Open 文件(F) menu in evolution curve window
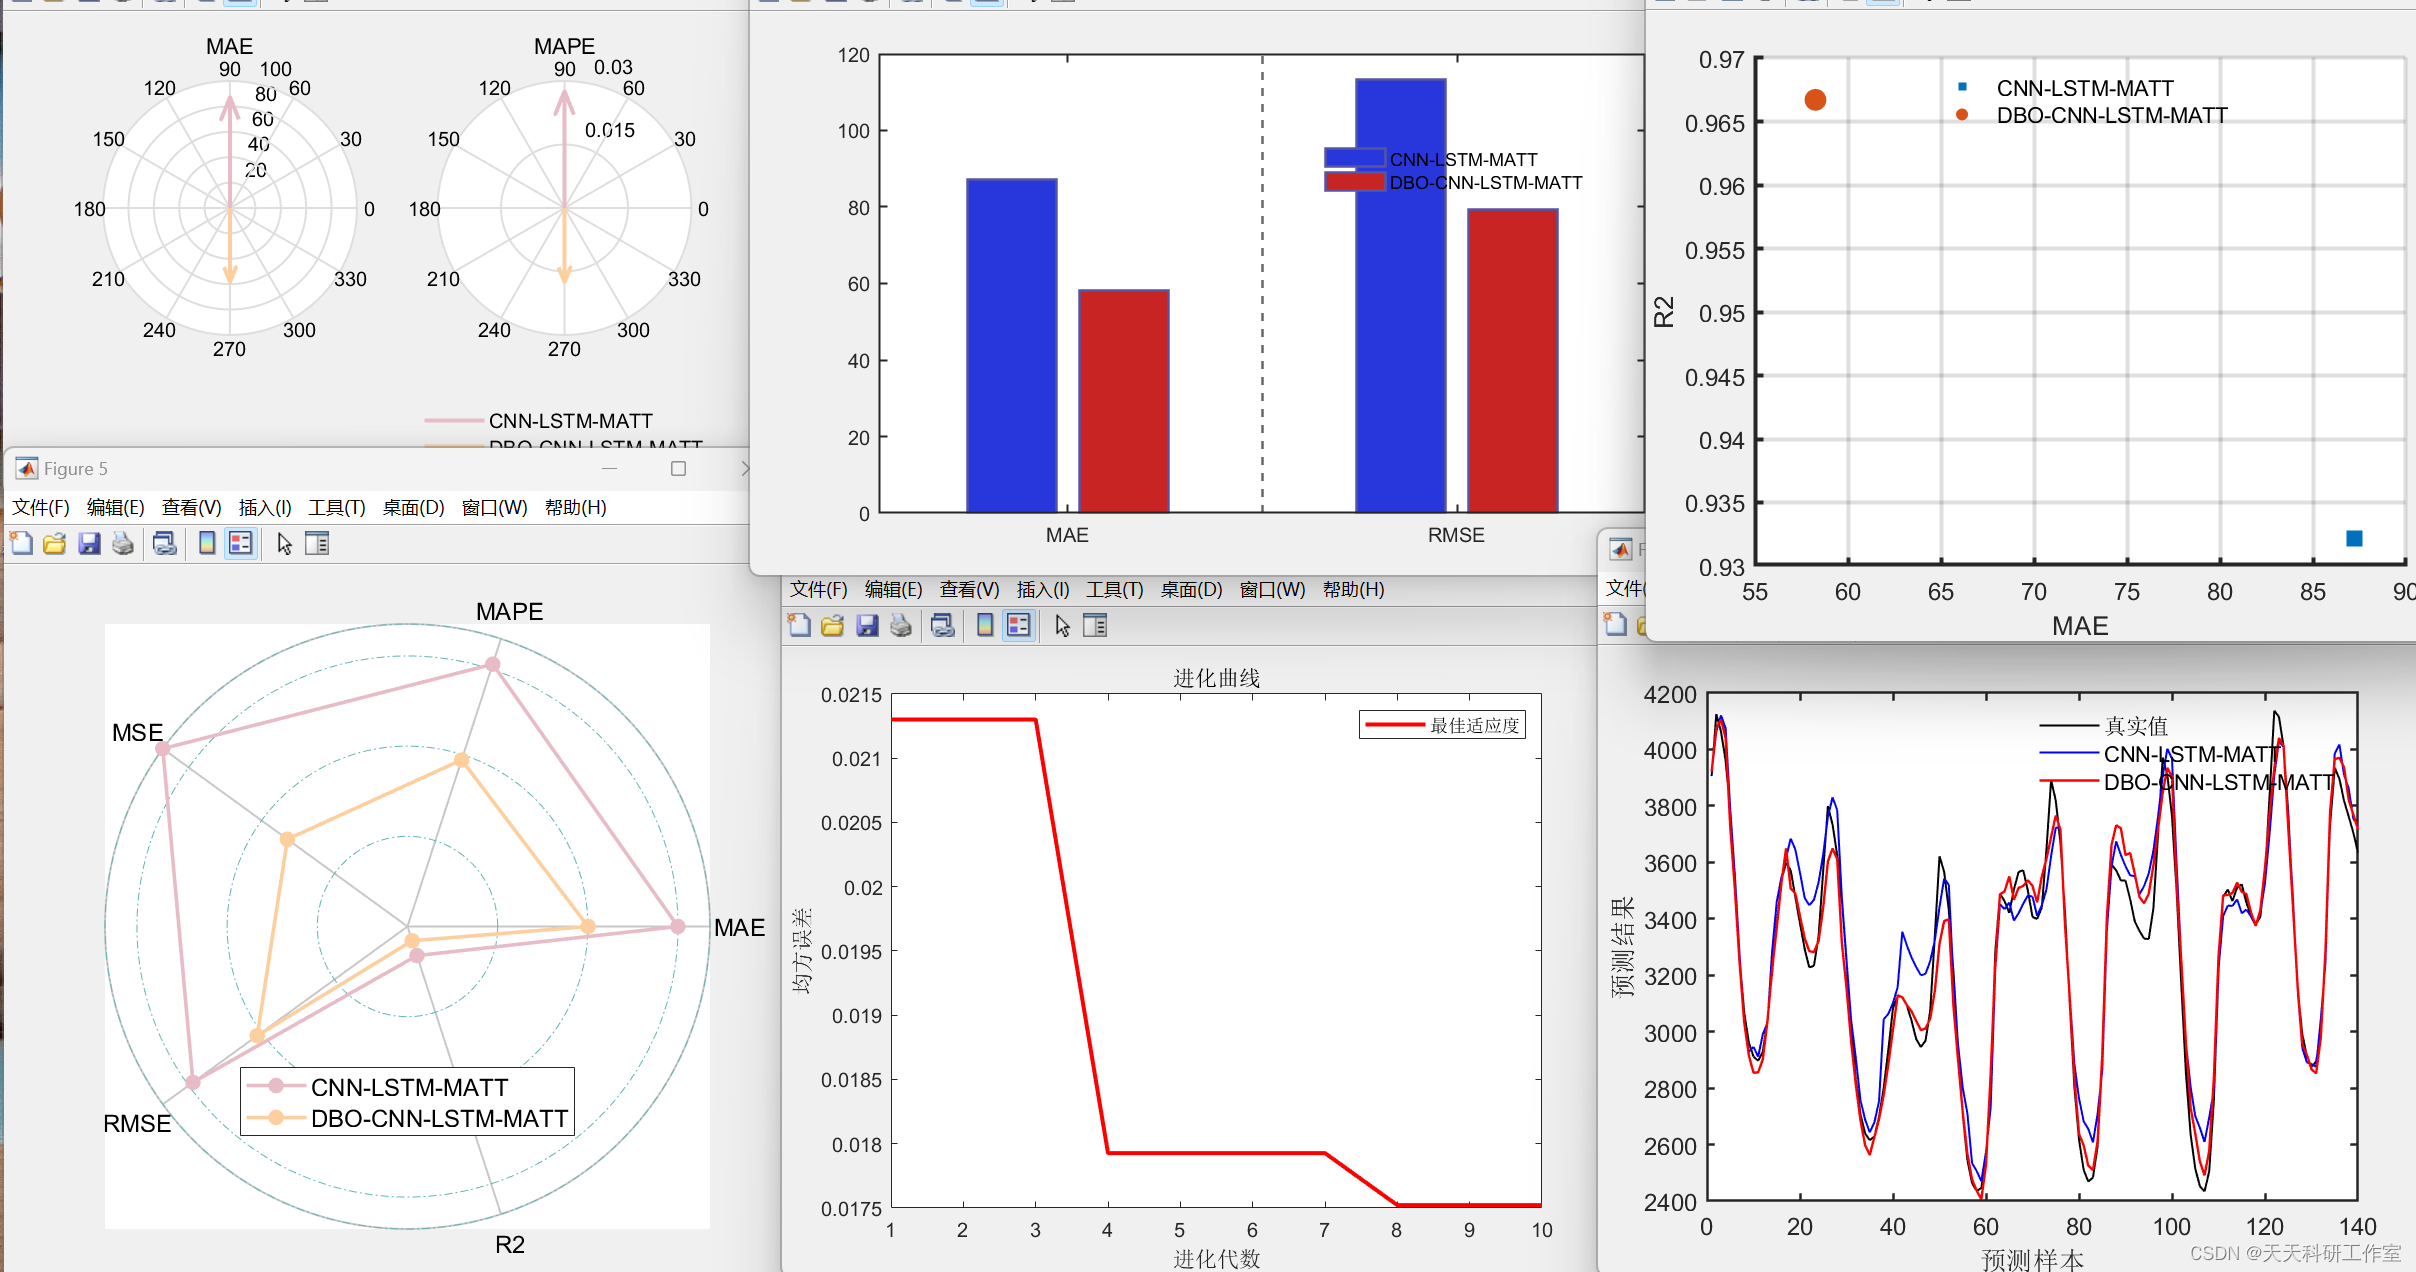 819,589
